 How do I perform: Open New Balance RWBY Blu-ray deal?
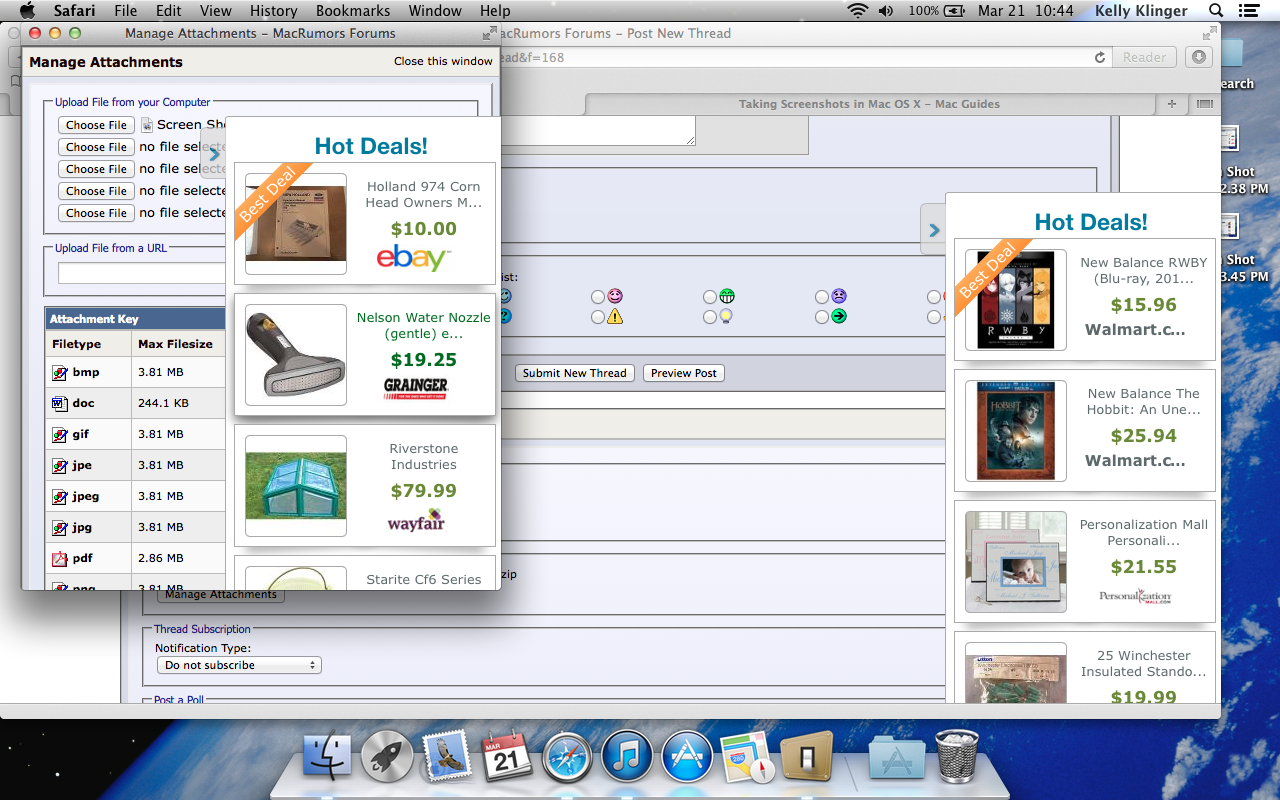(x=1144, y=270)
